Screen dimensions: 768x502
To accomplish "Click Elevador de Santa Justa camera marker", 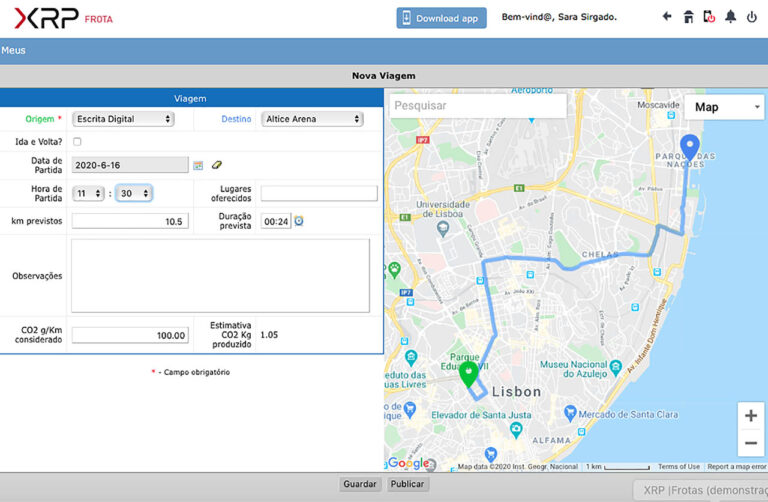I will point(515,430).
